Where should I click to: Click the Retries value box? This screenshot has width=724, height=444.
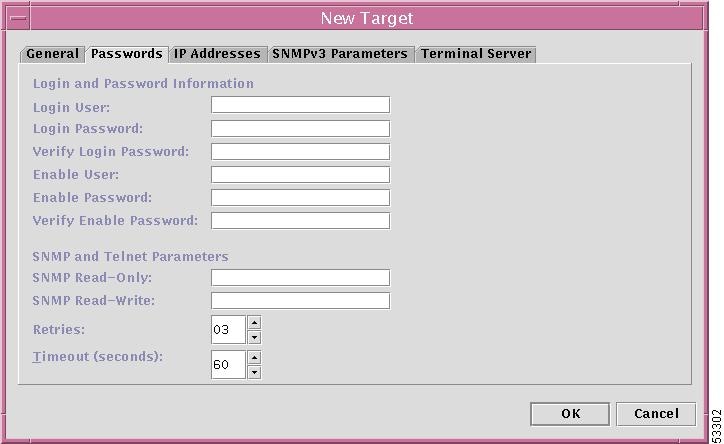[228, 330]
